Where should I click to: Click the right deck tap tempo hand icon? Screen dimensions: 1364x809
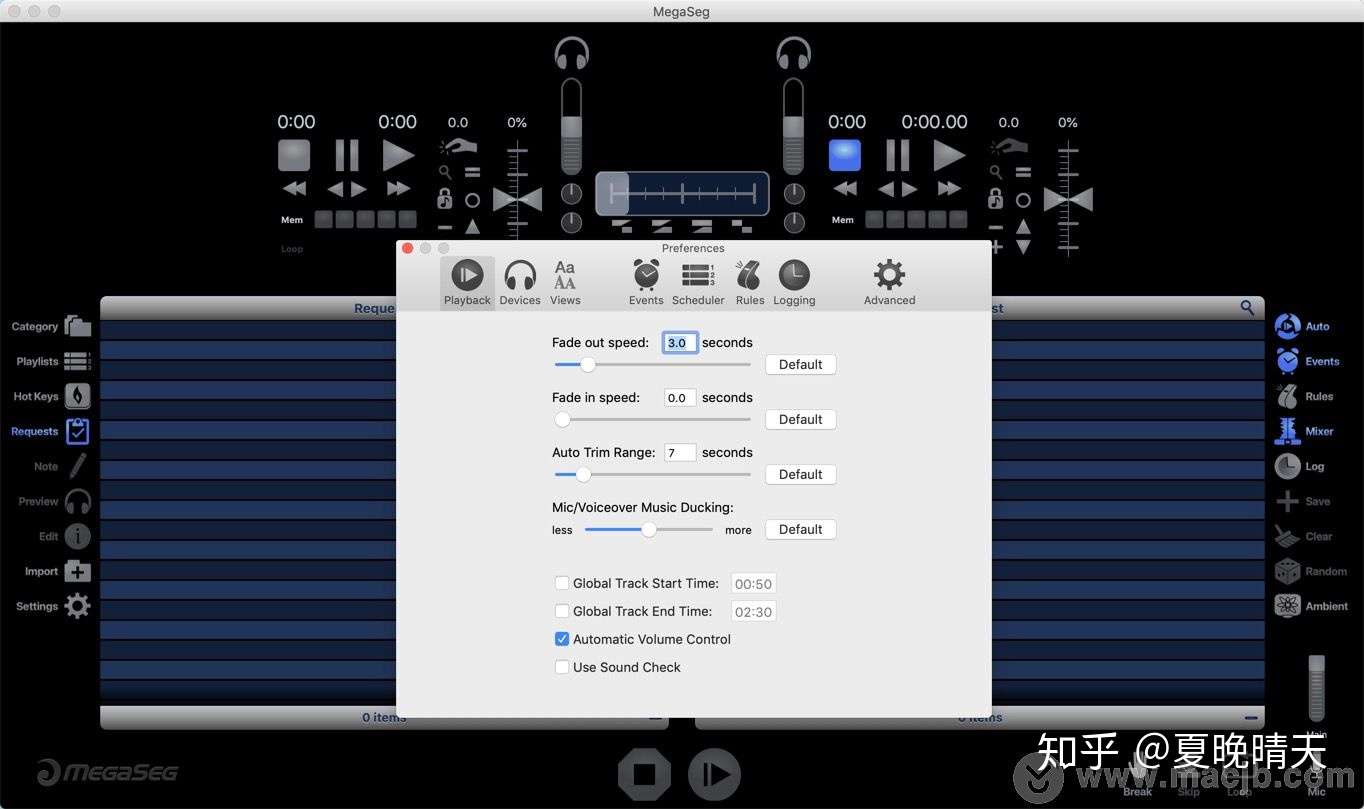coord(1009,147)
